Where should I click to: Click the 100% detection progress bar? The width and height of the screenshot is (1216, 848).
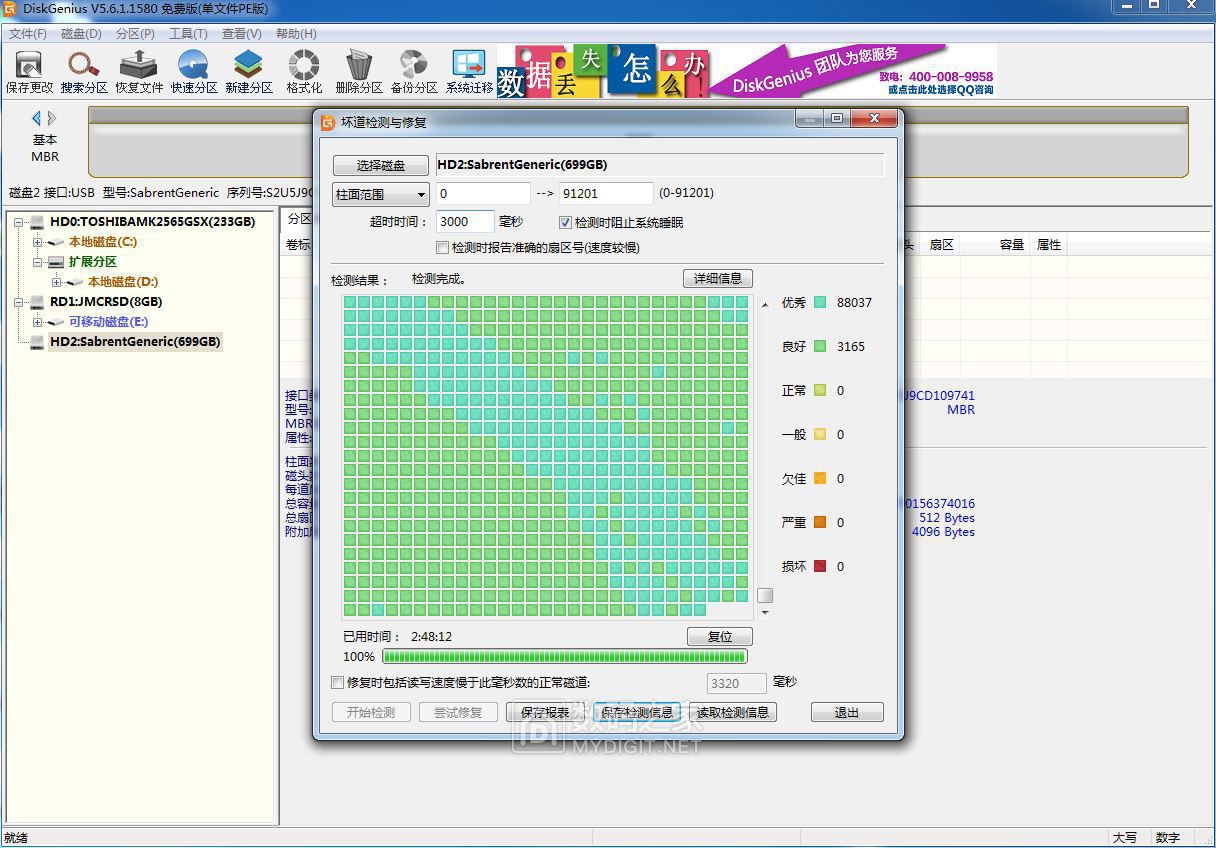pos(564,657)
